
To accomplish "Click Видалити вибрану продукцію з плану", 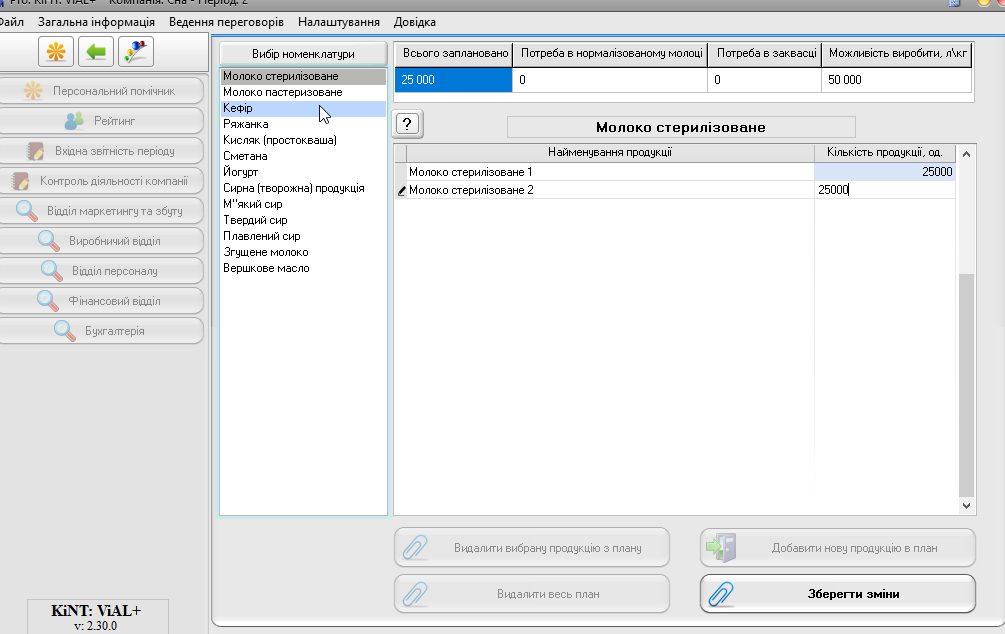I will (532, 547).
